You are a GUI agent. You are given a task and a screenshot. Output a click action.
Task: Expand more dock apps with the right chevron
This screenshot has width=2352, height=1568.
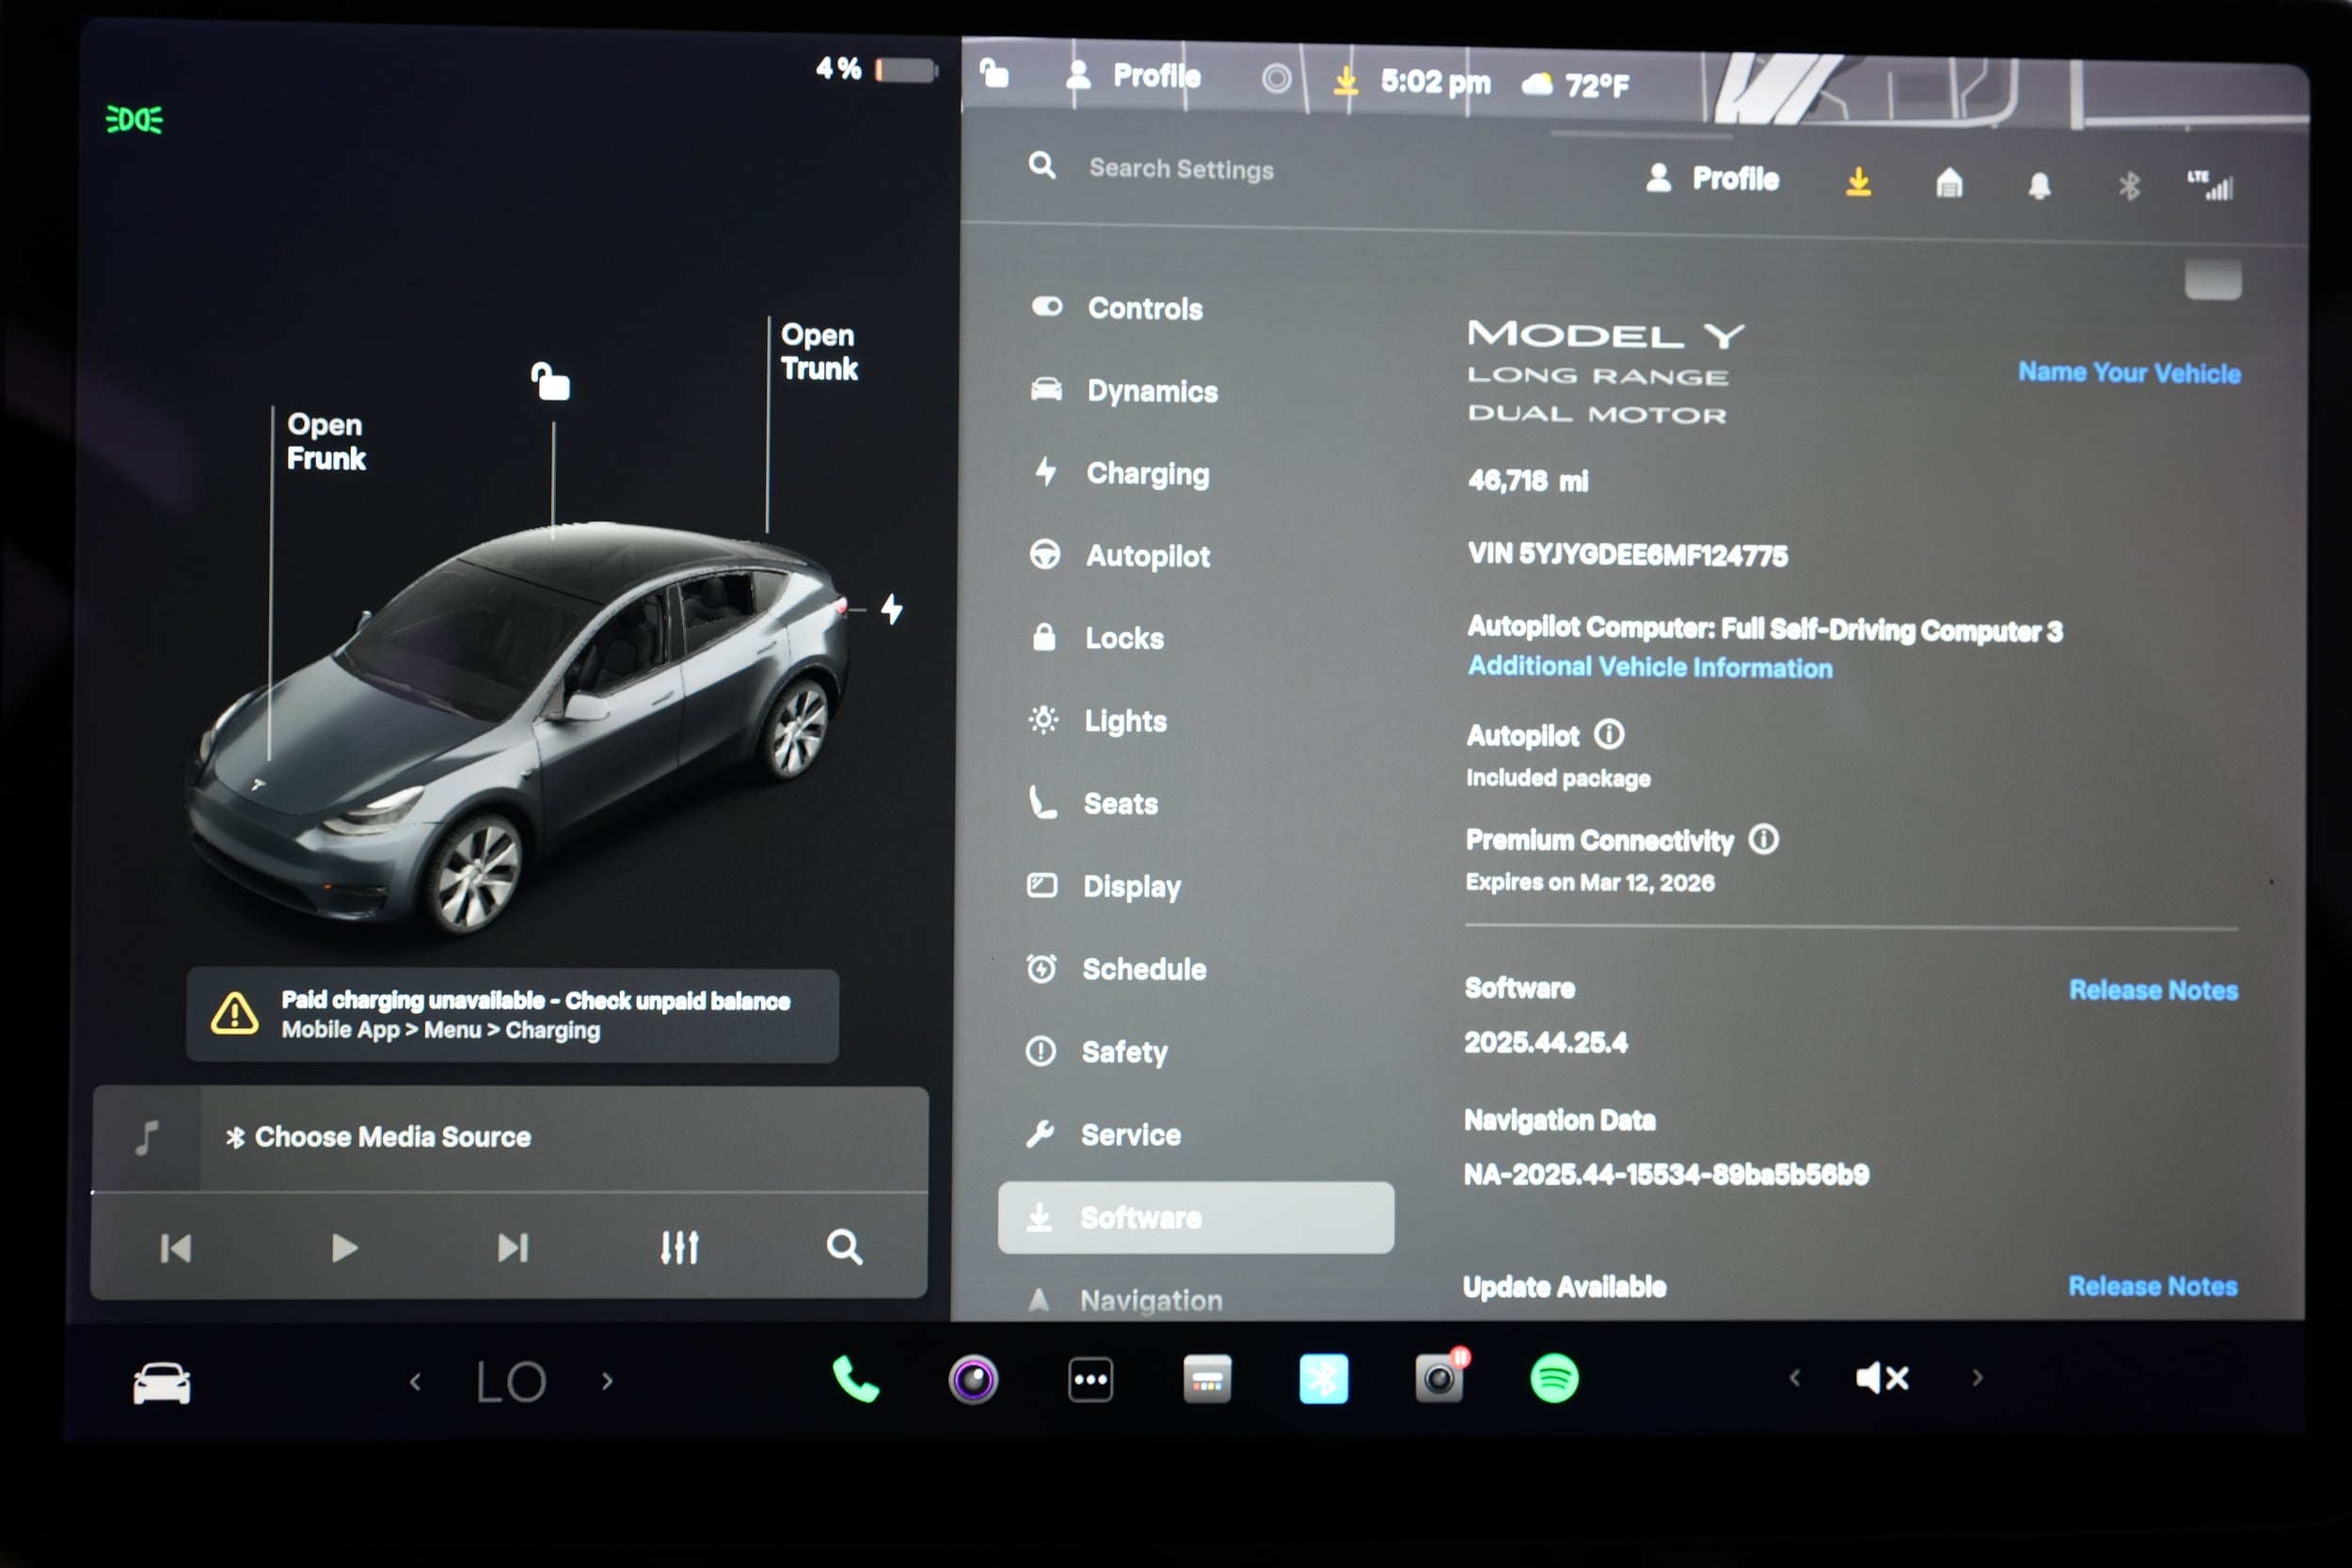pyautogui.click(x=1978, y=1378)
